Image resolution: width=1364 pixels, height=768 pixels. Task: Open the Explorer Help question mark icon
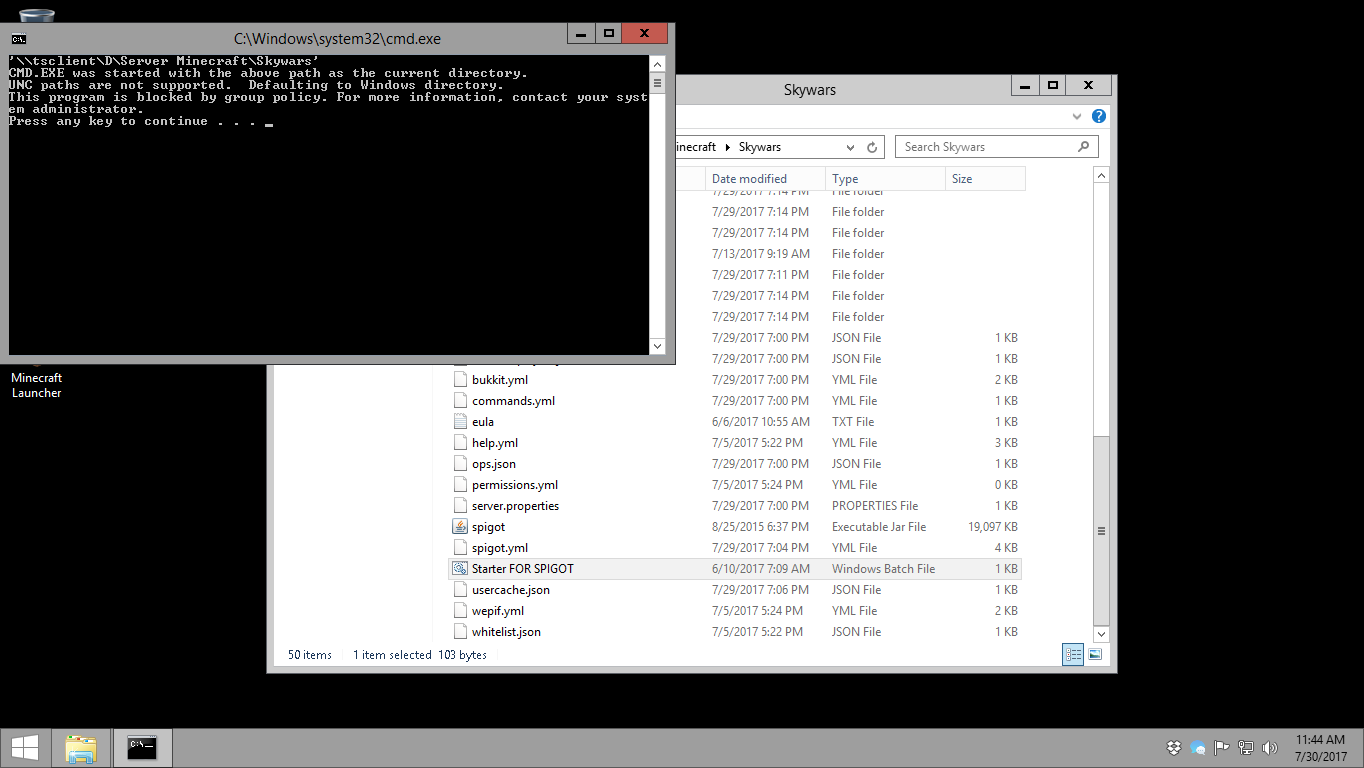(1098, 116)
